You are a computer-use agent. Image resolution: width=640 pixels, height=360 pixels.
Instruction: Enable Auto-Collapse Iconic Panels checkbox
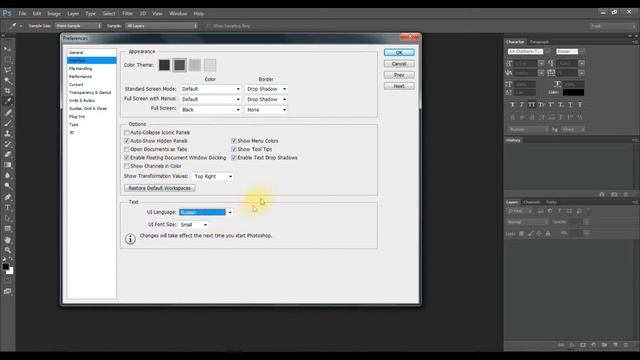tap(127, 133)
